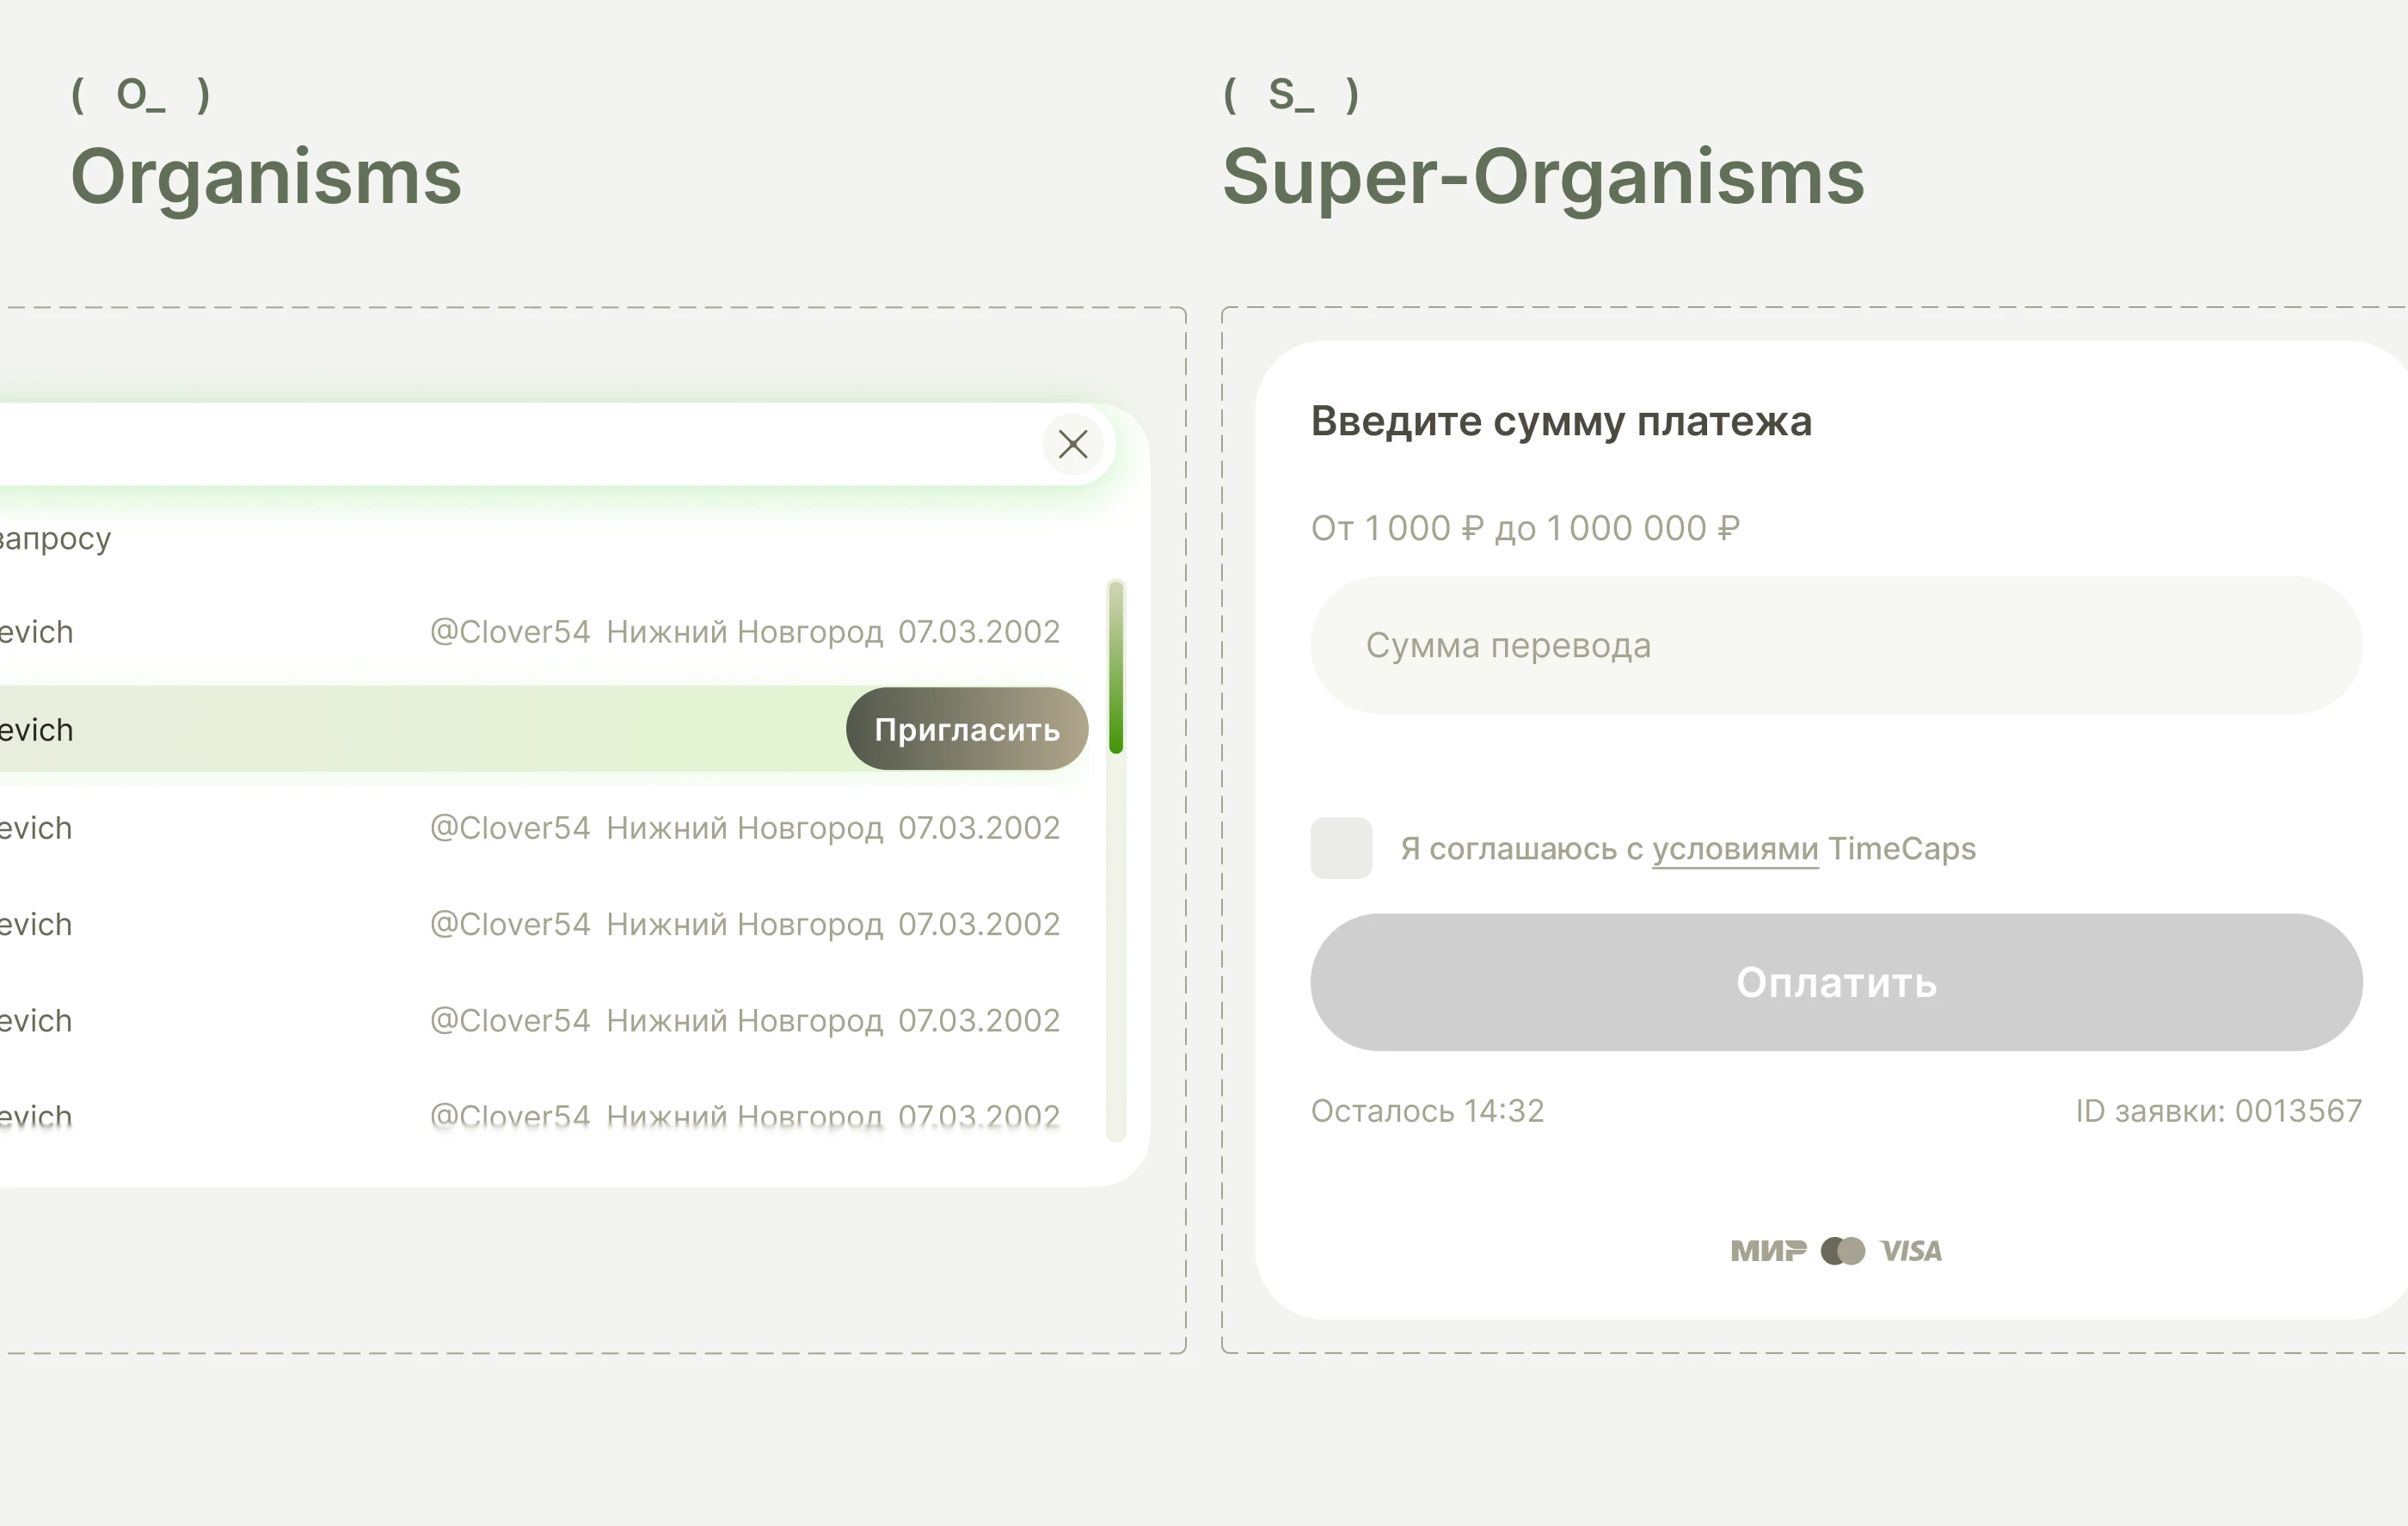
Task: Tick the TimeCaps agreement checkbox
Action: point(1341,848)
